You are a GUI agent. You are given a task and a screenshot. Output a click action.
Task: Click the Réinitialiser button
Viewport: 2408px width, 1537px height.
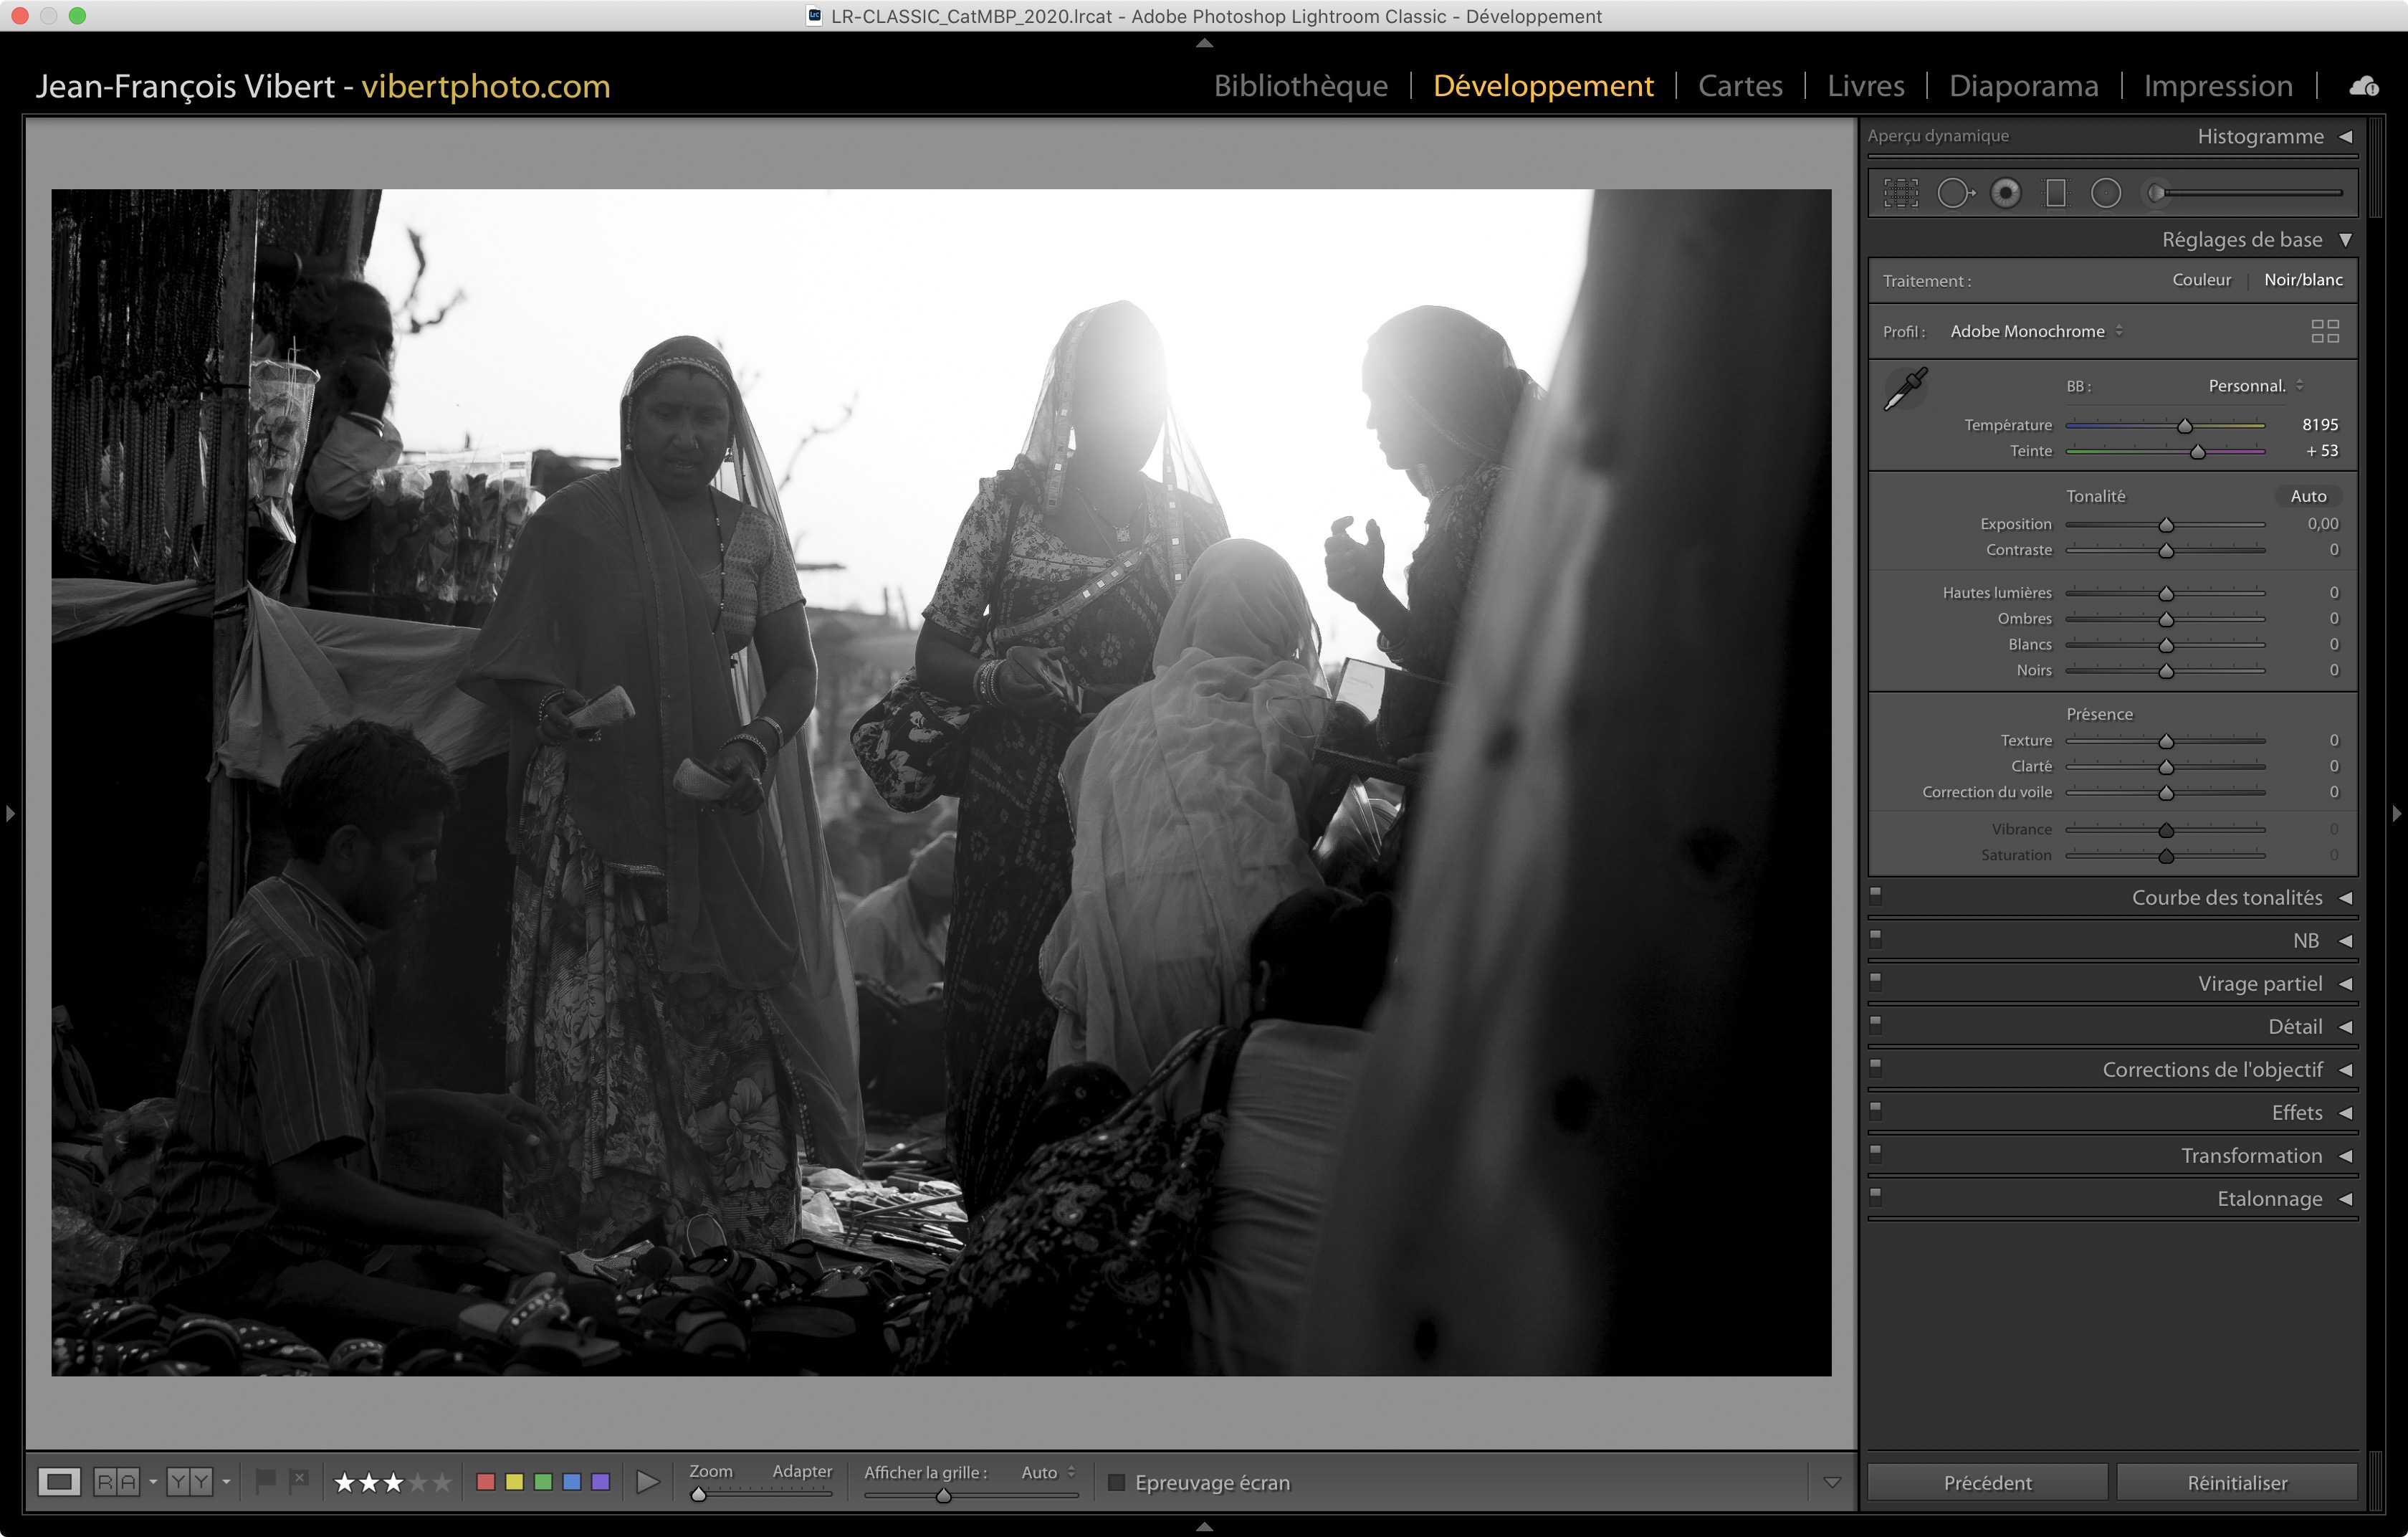tap(2236, 1482)
